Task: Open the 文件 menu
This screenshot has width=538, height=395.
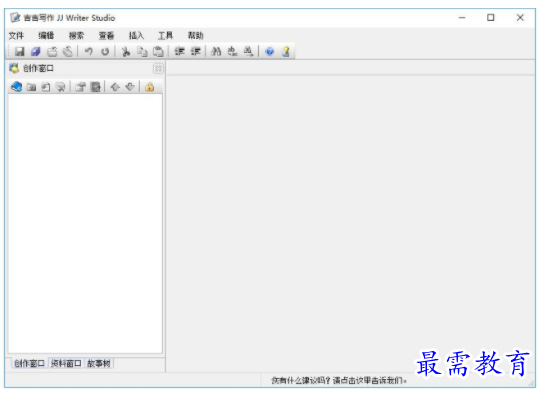Action: (x=16, y=35)
